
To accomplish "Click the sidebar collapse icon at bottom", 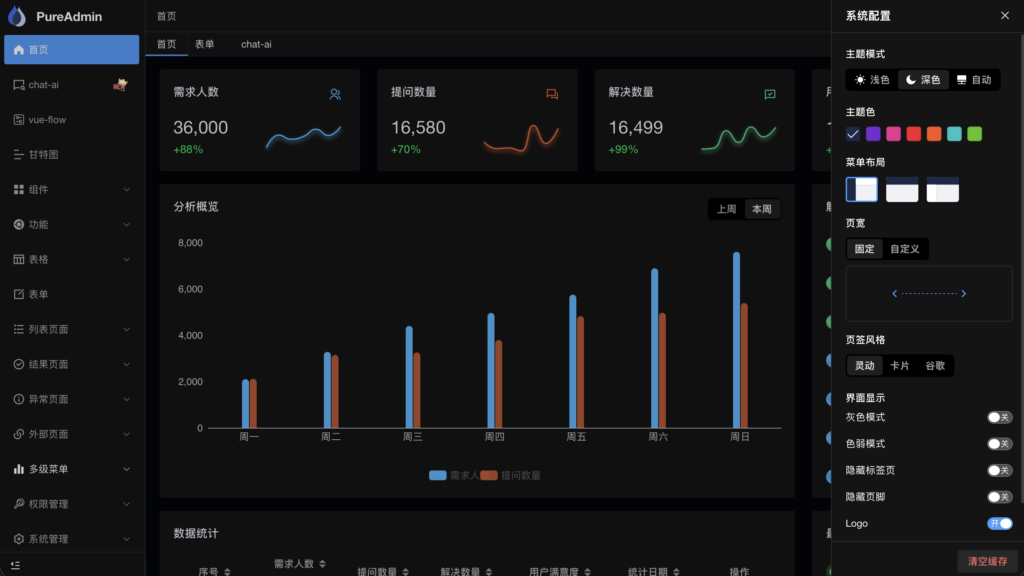I will 16,565.
